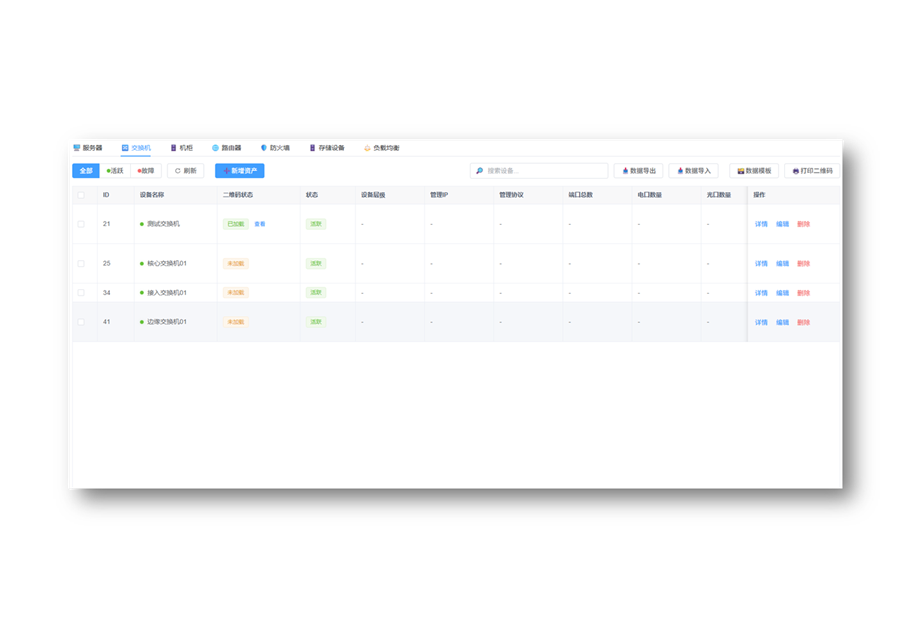This screenshot has width=909, height=624.
Task: Click the 负载均衡 icon
Action: point(367,148)
